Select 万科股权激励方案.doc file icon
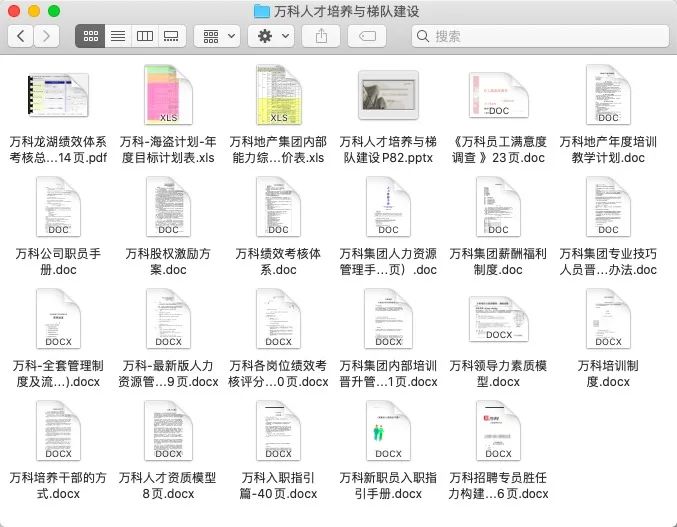This screenshot has width=677, height=527. click(168, 207)
